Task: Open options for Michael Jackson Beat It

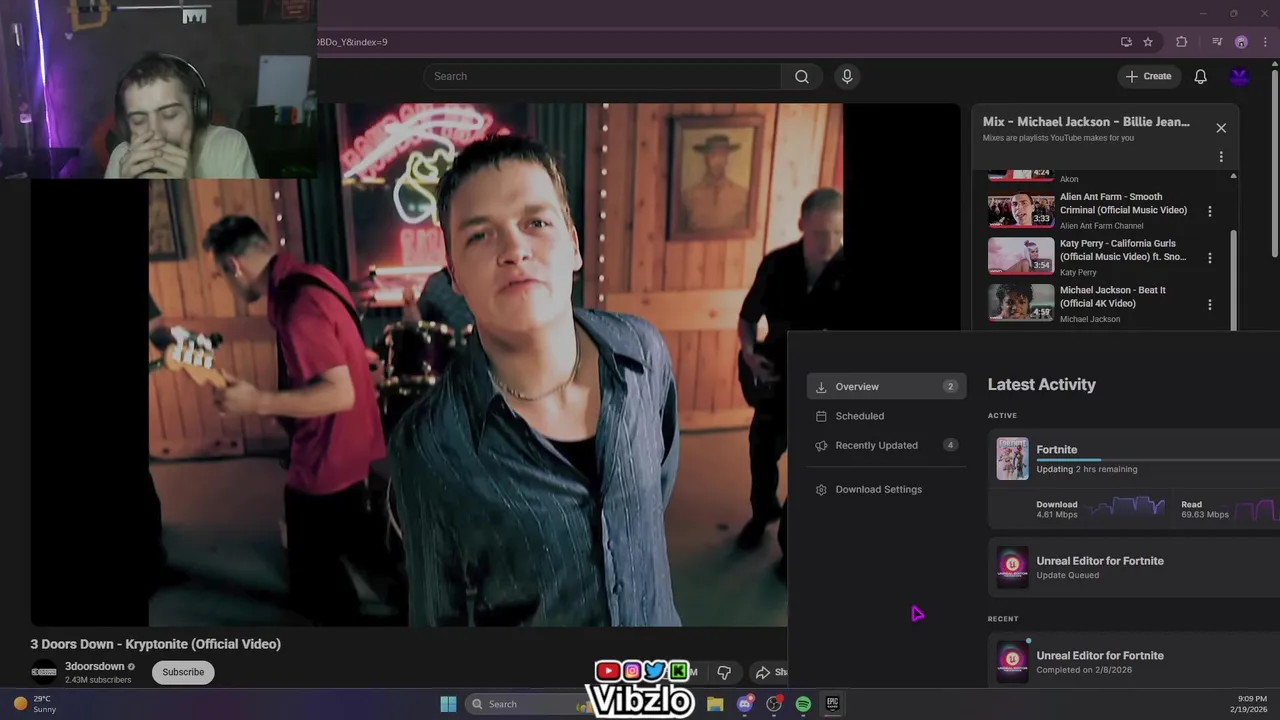Action: 1210,304
